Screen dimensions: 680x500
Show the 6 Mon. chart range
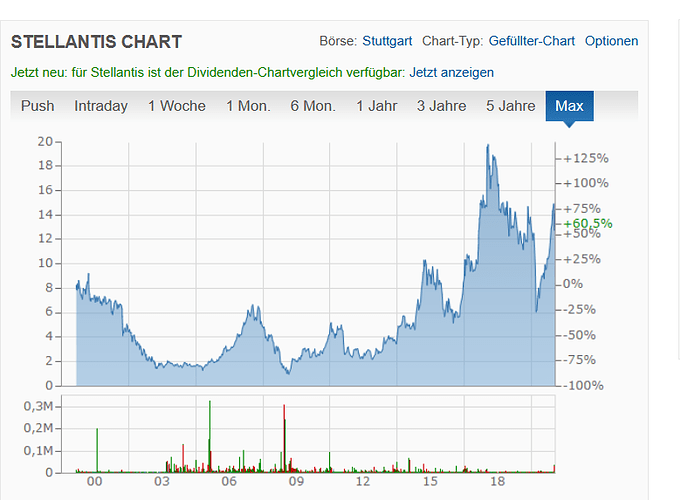313,106
